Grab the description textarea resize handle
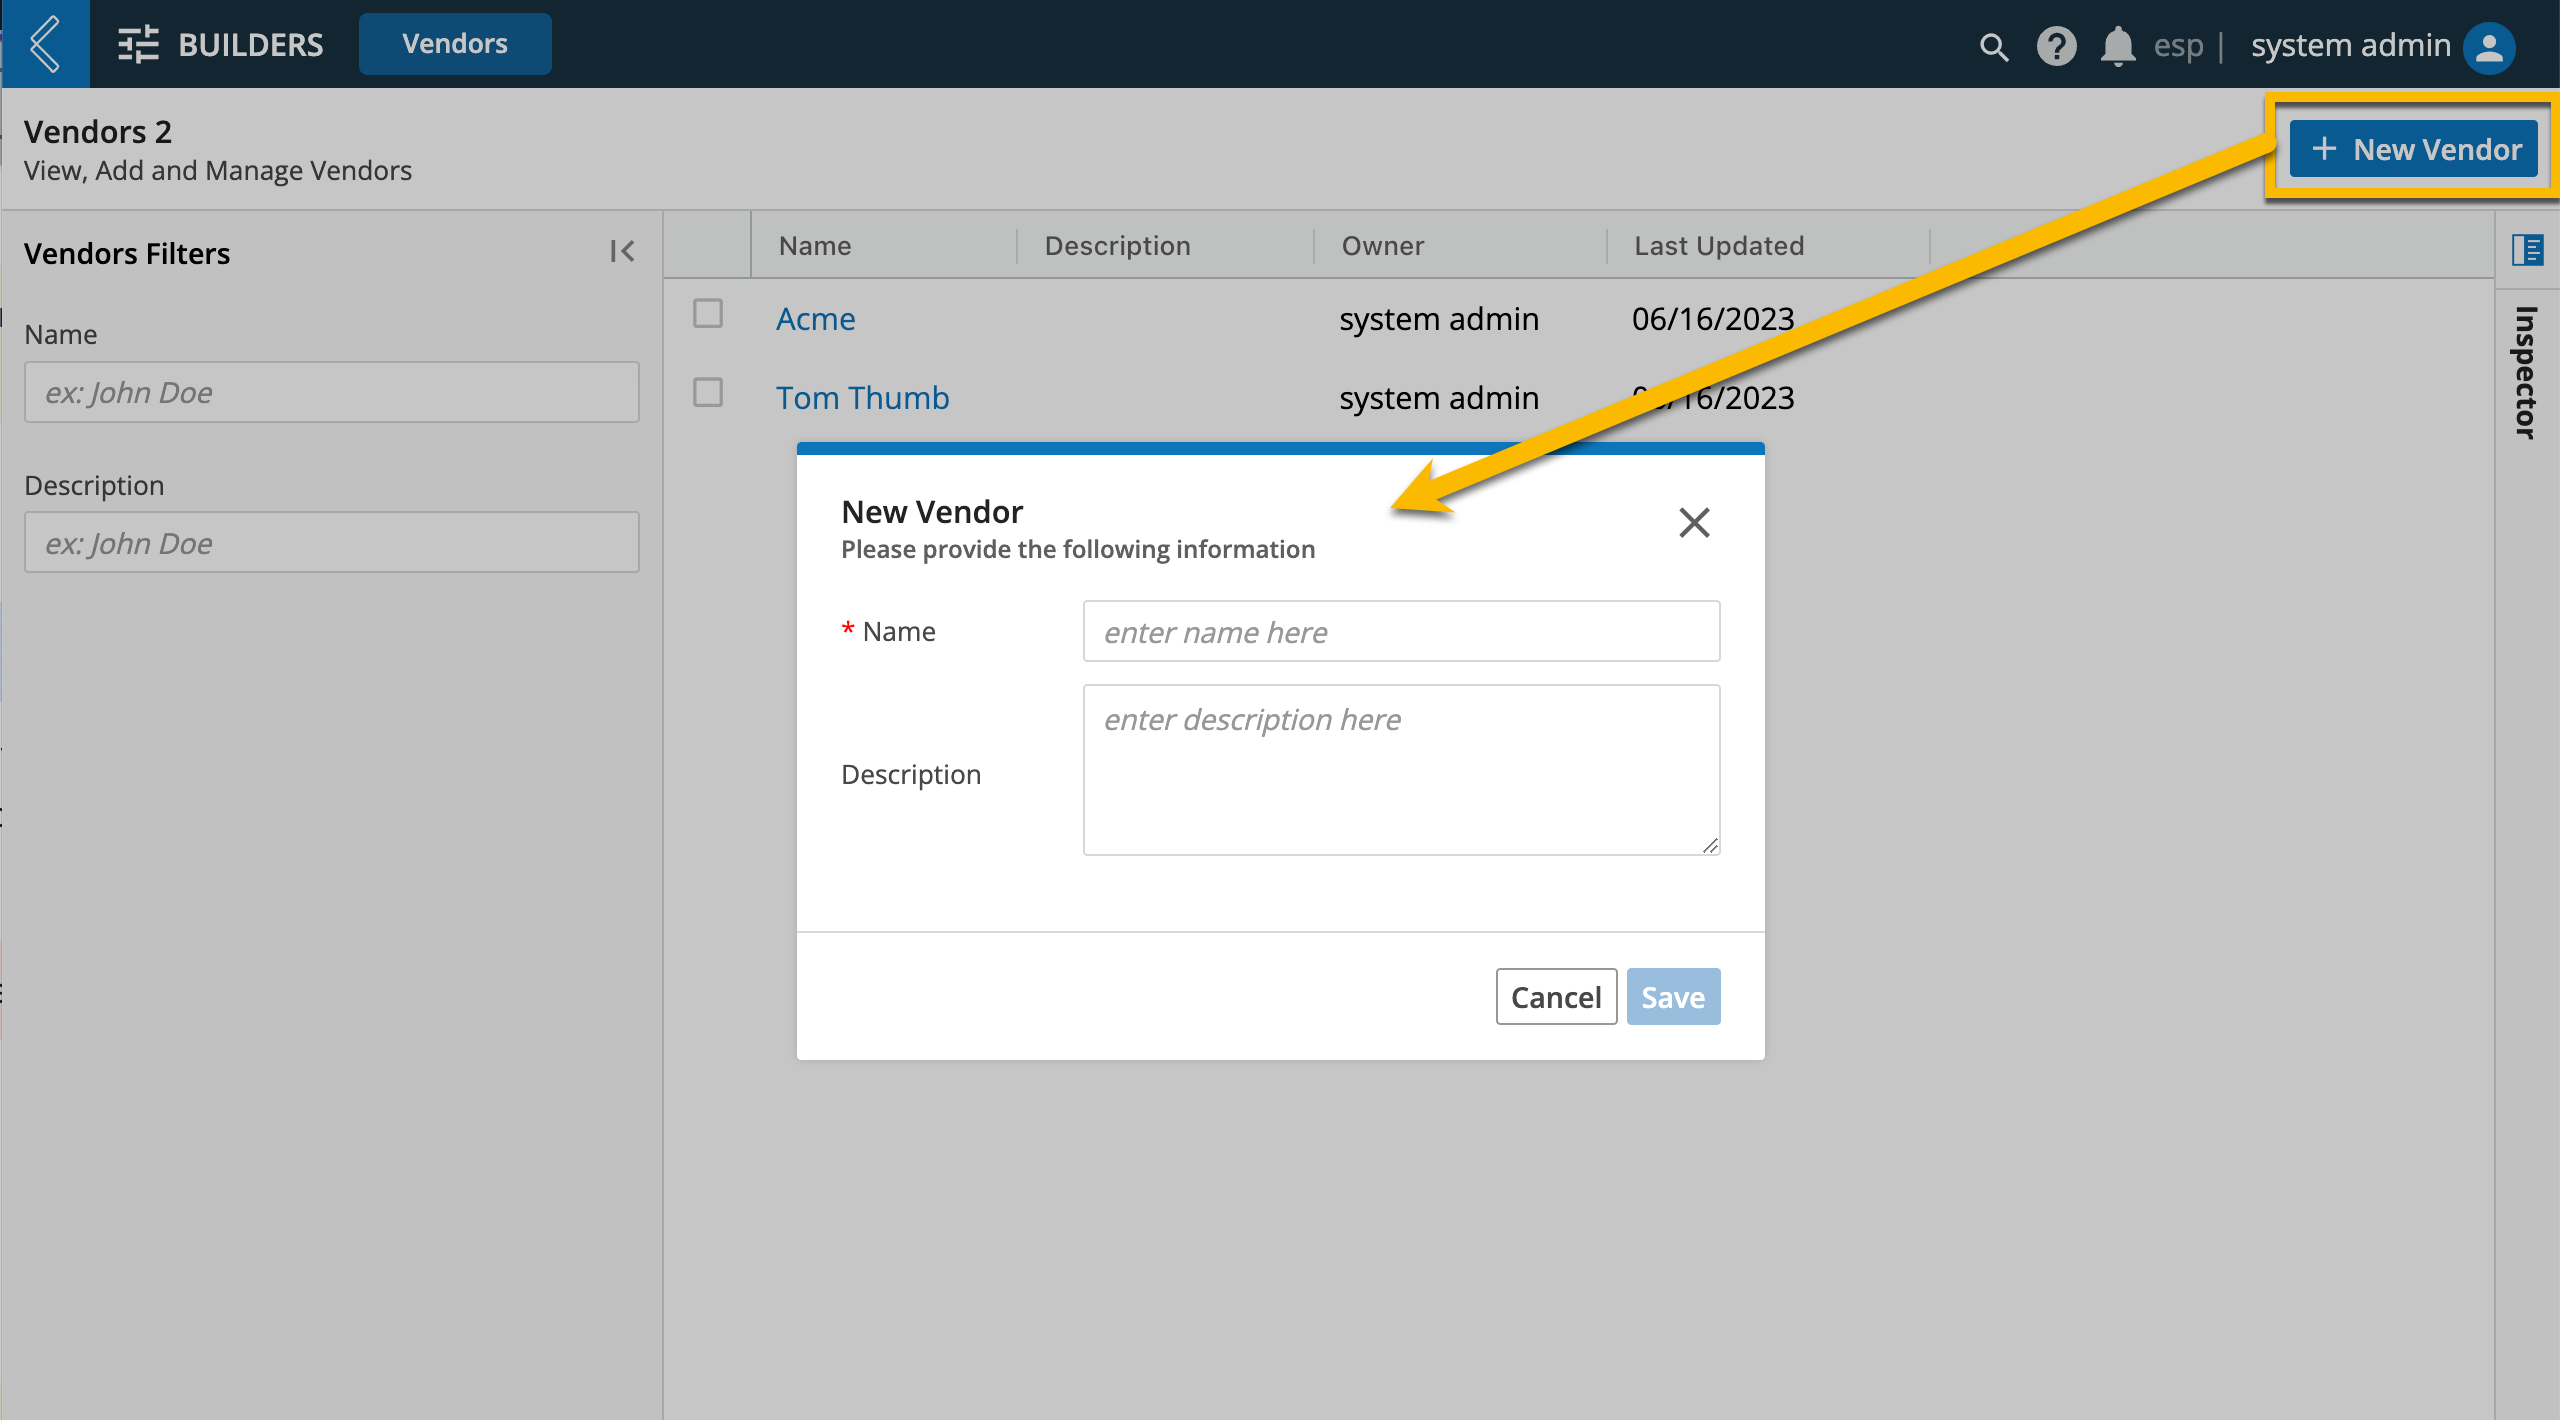 1710,846
